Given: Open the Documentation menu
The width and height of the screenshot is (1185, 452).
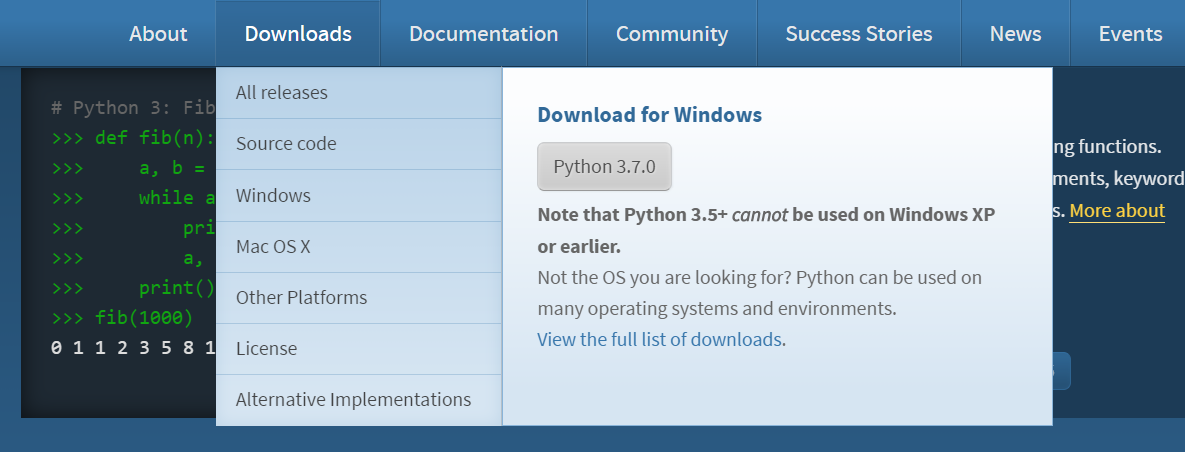Looking at the screenshot, I should pos(484,33).
